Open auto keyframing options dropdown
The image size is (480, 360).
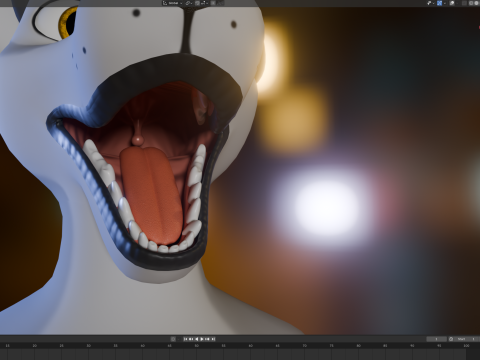coord(178,339)
